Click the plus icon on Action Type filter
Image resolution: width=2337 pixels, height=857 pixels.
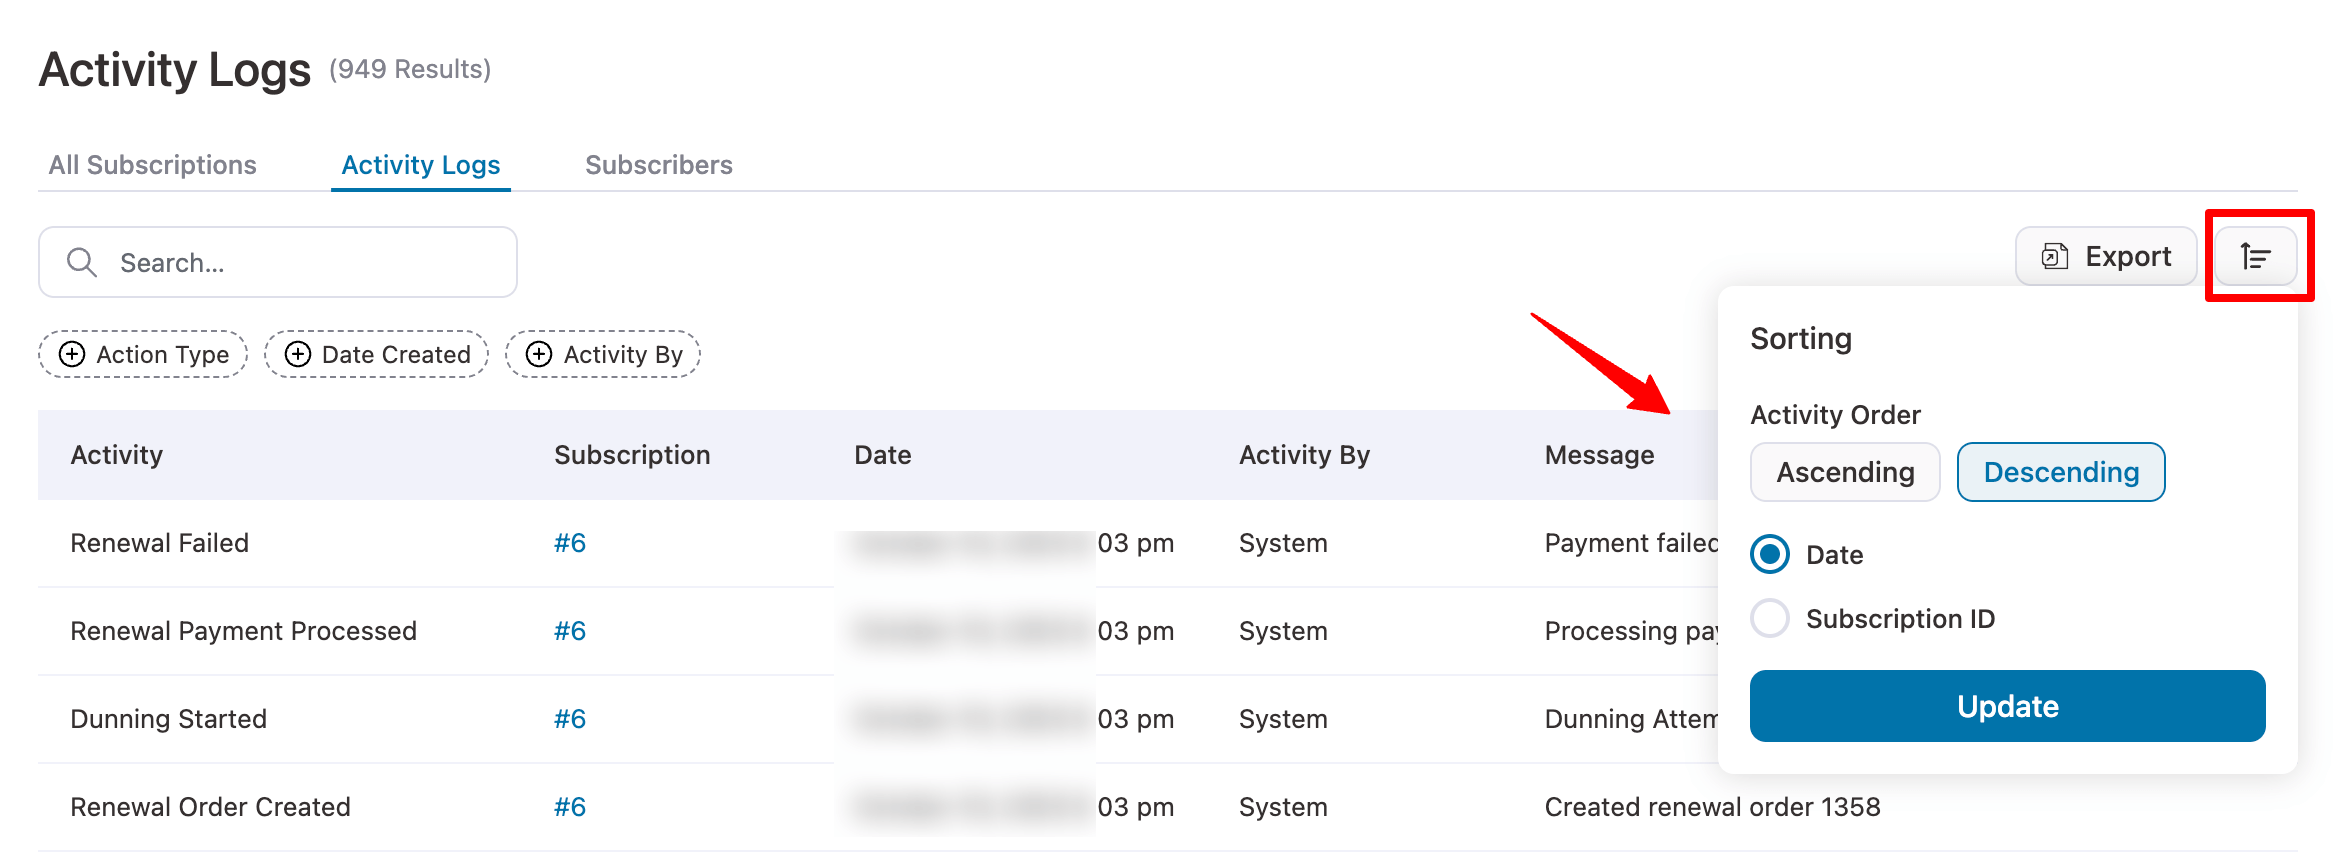[x=72, y=355]
